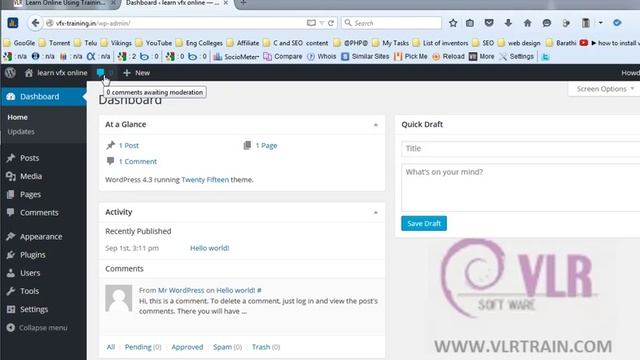This screenshot has height=360, width=640.
Task: Click inside the browser Search field
Action: (x=392, y=23)
